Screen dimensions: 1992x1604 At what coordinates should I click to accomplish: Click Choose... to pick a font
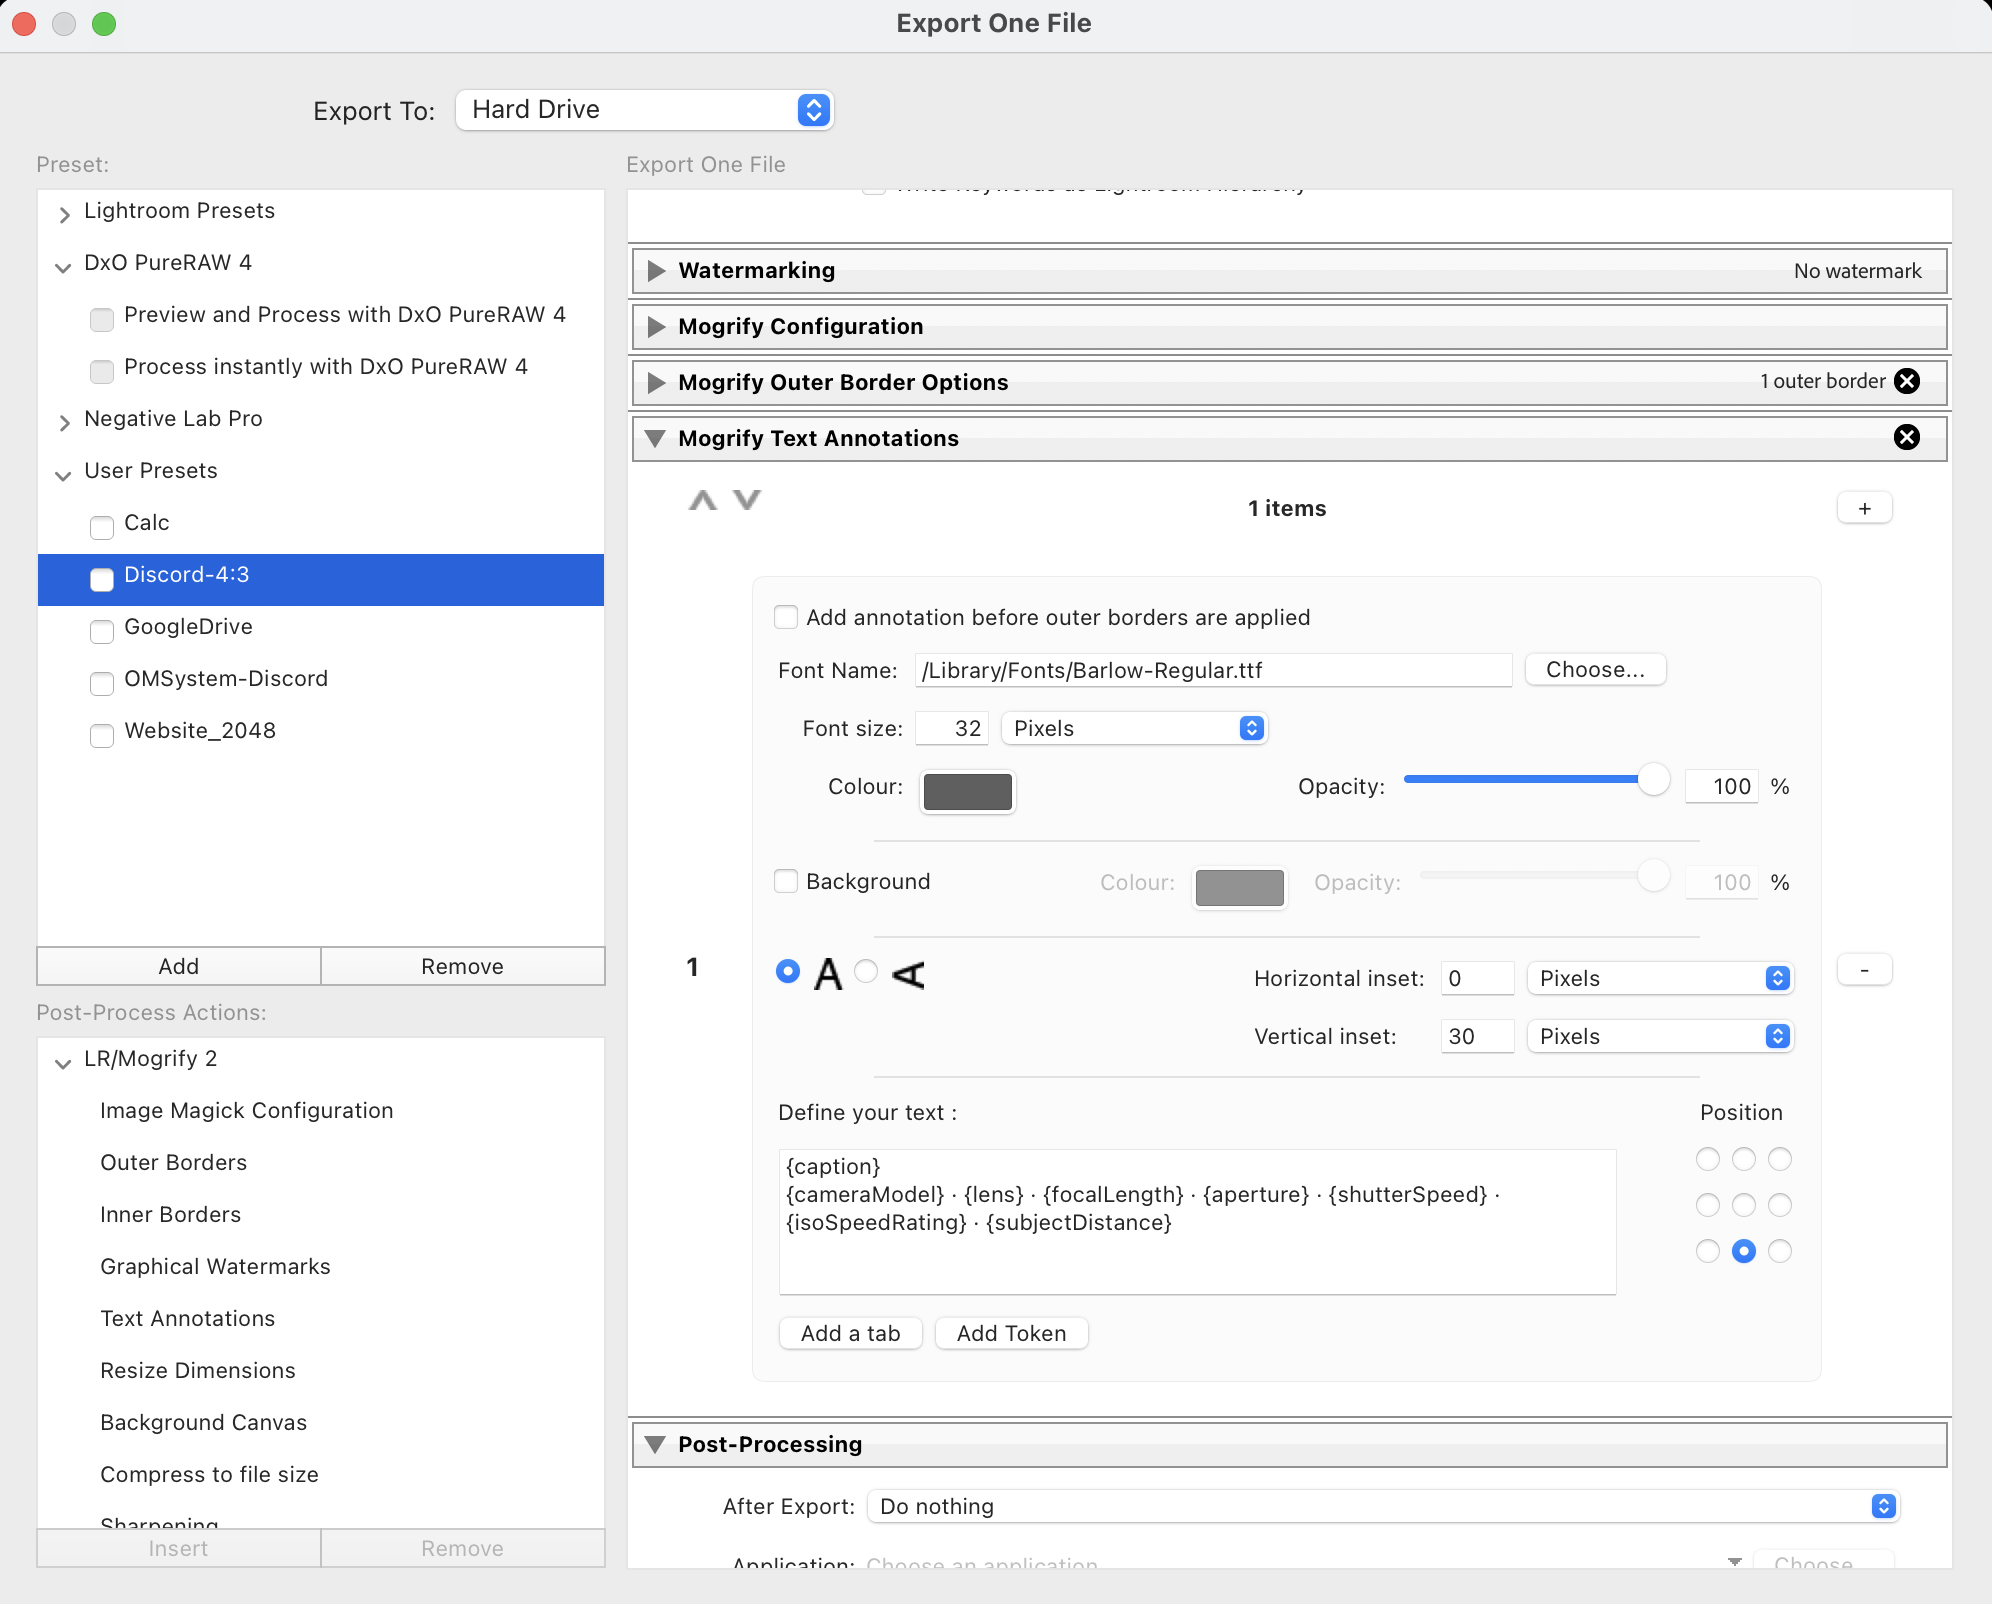(x=1594, y=670)
